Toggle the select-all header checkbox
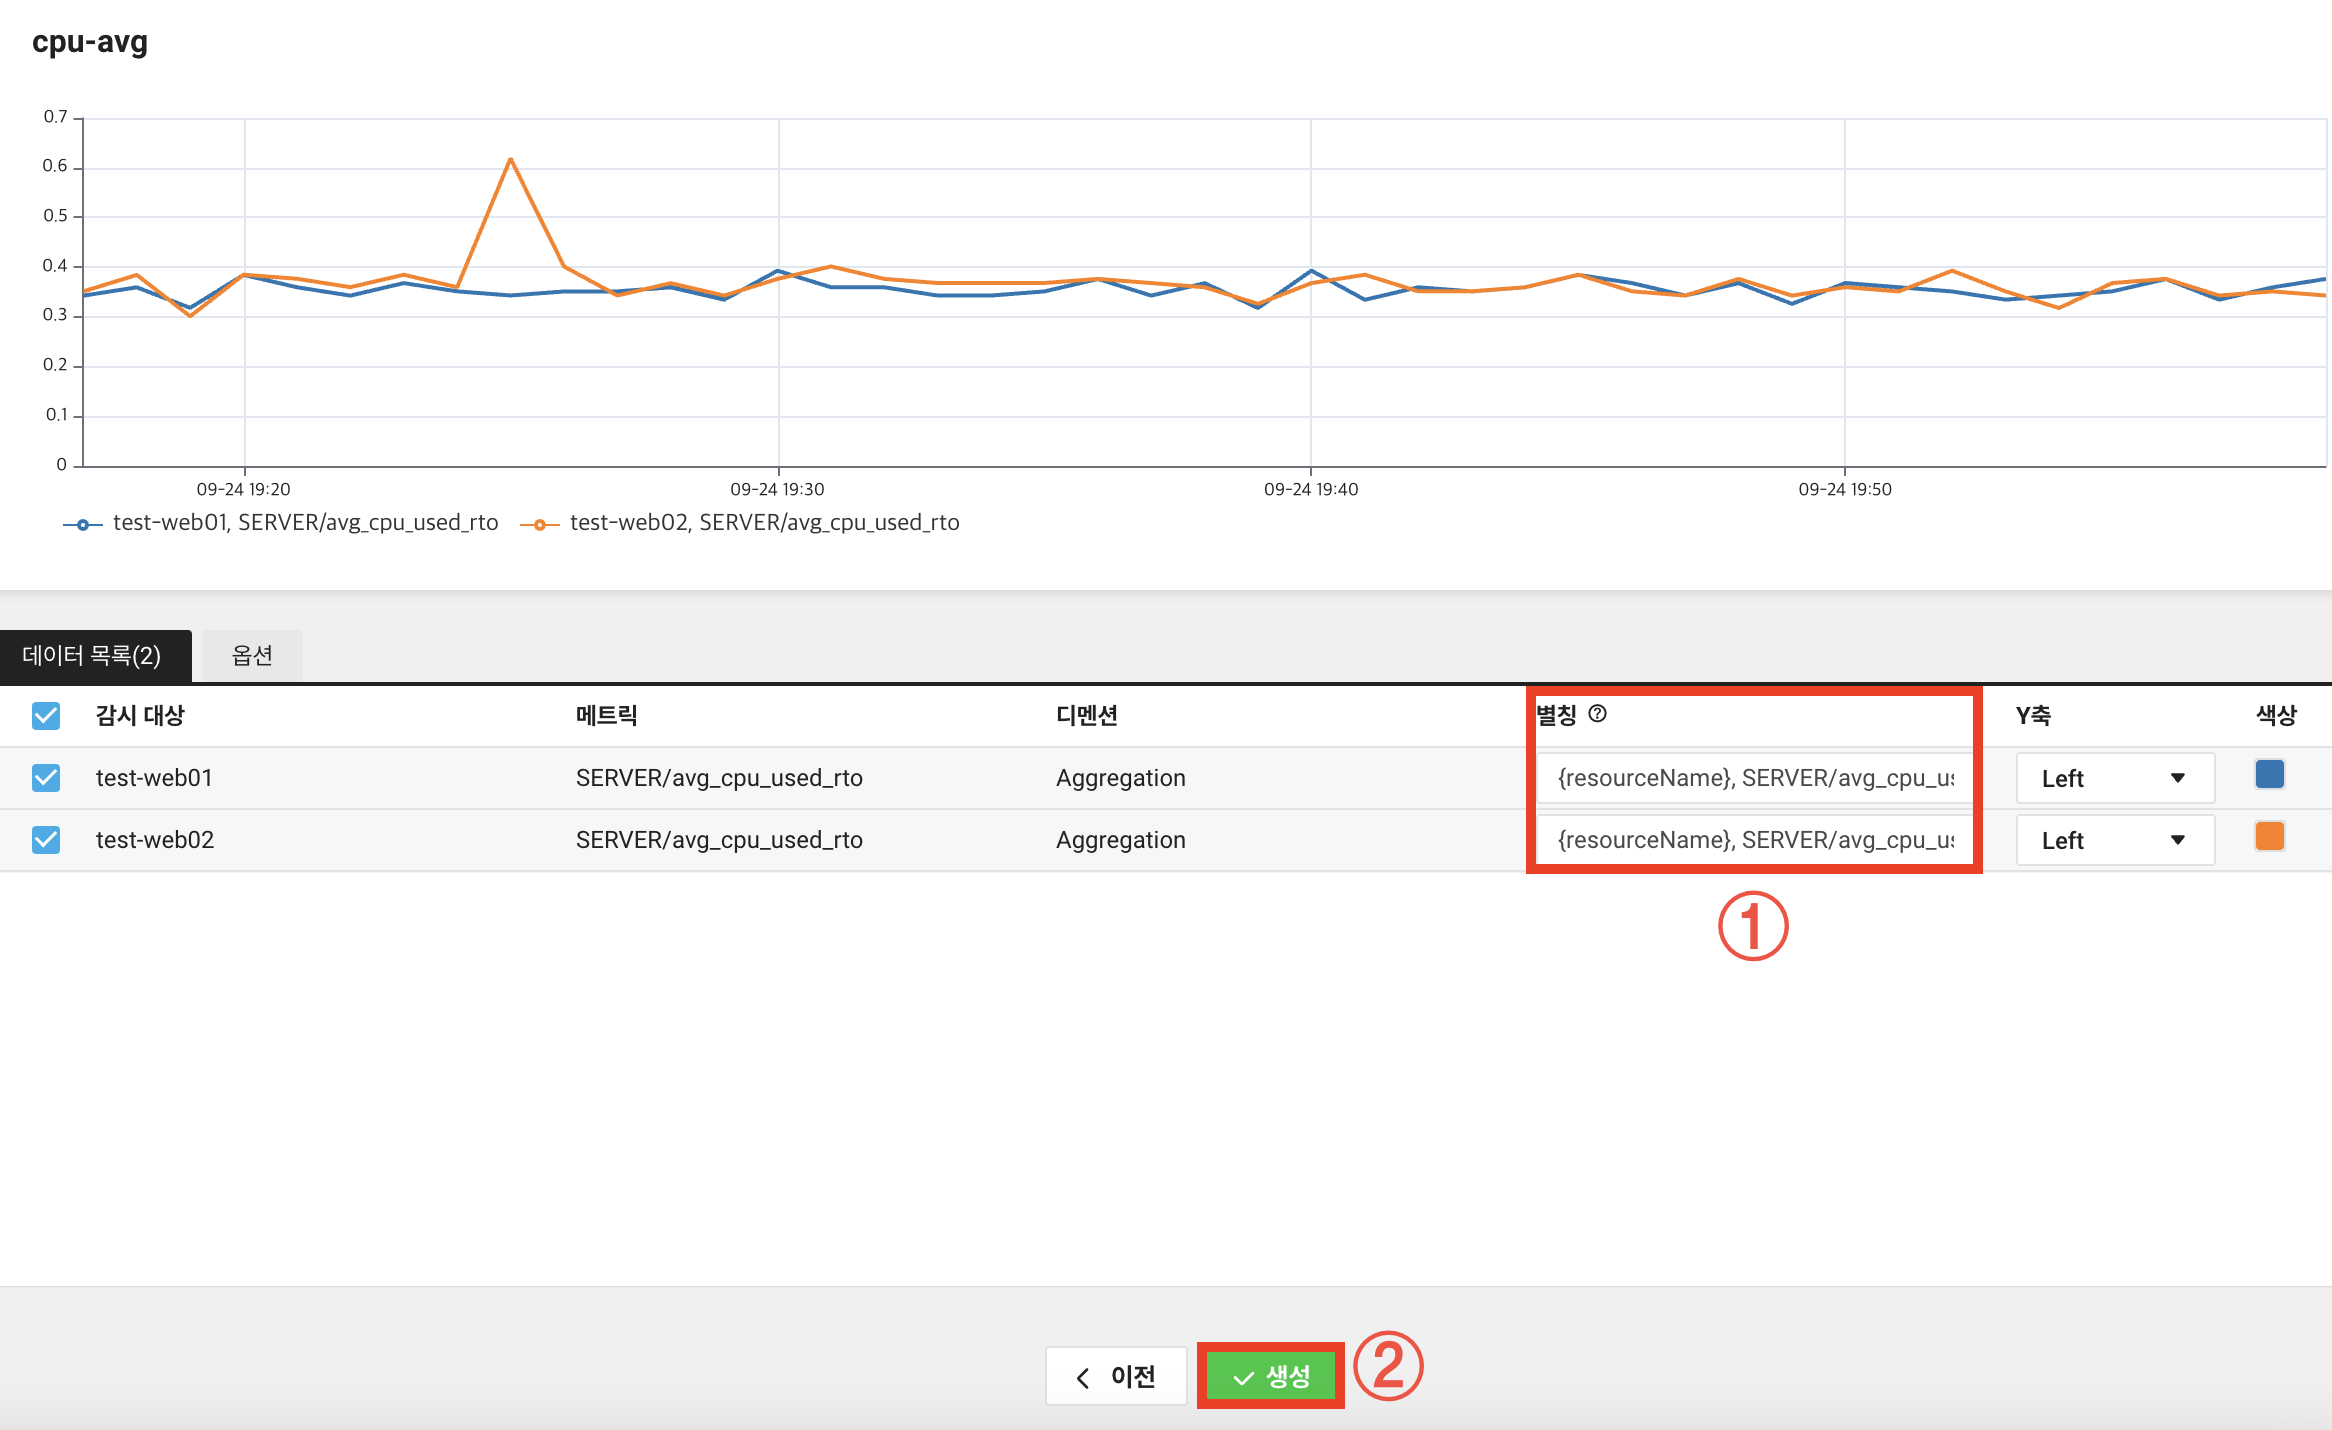 [46, 716]
